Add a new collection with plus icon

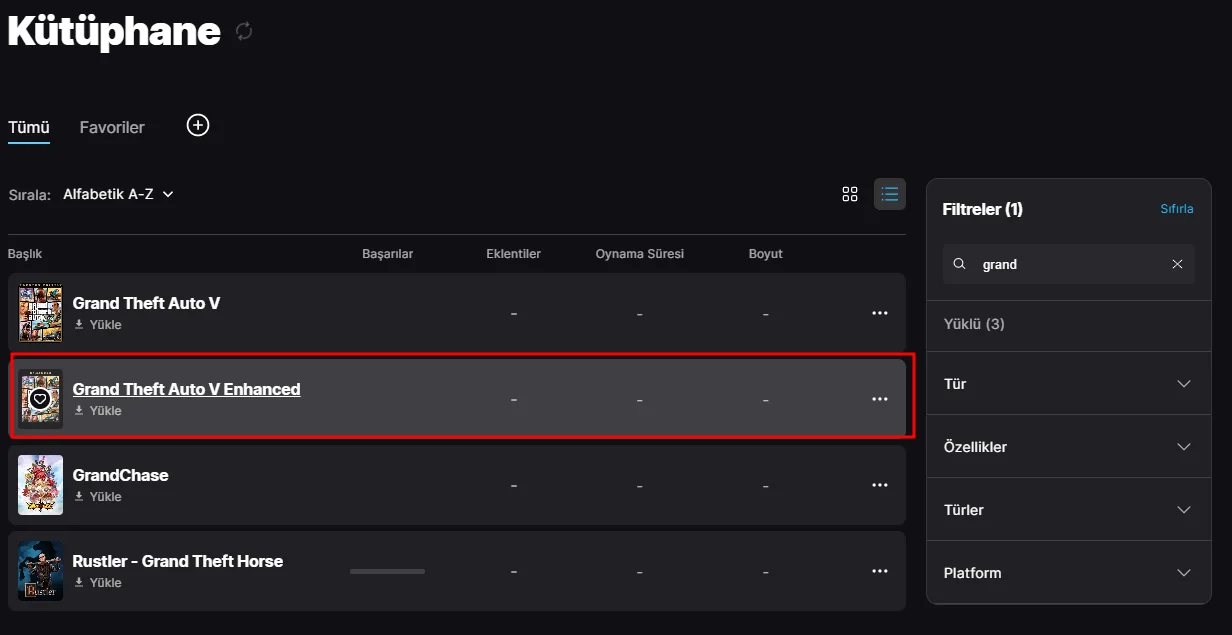pyautogui.click(x=198, y=125)
